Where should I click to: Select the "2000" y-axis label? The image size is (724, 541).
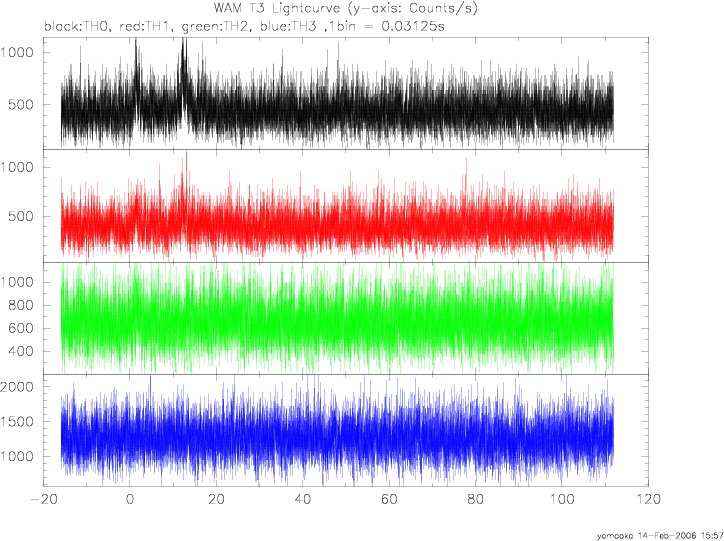point(17,387)
